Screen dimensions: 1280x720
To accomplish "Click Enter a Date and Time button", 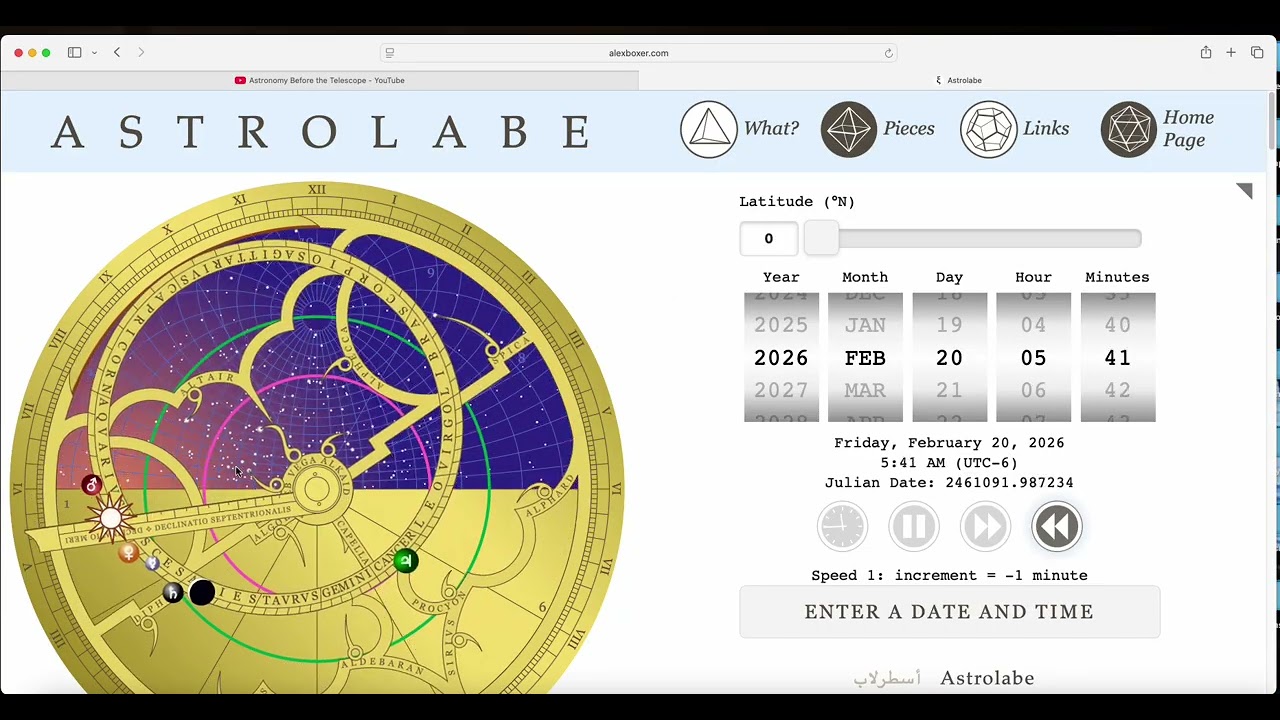I will pyautogui.click(x=950, y=612).
